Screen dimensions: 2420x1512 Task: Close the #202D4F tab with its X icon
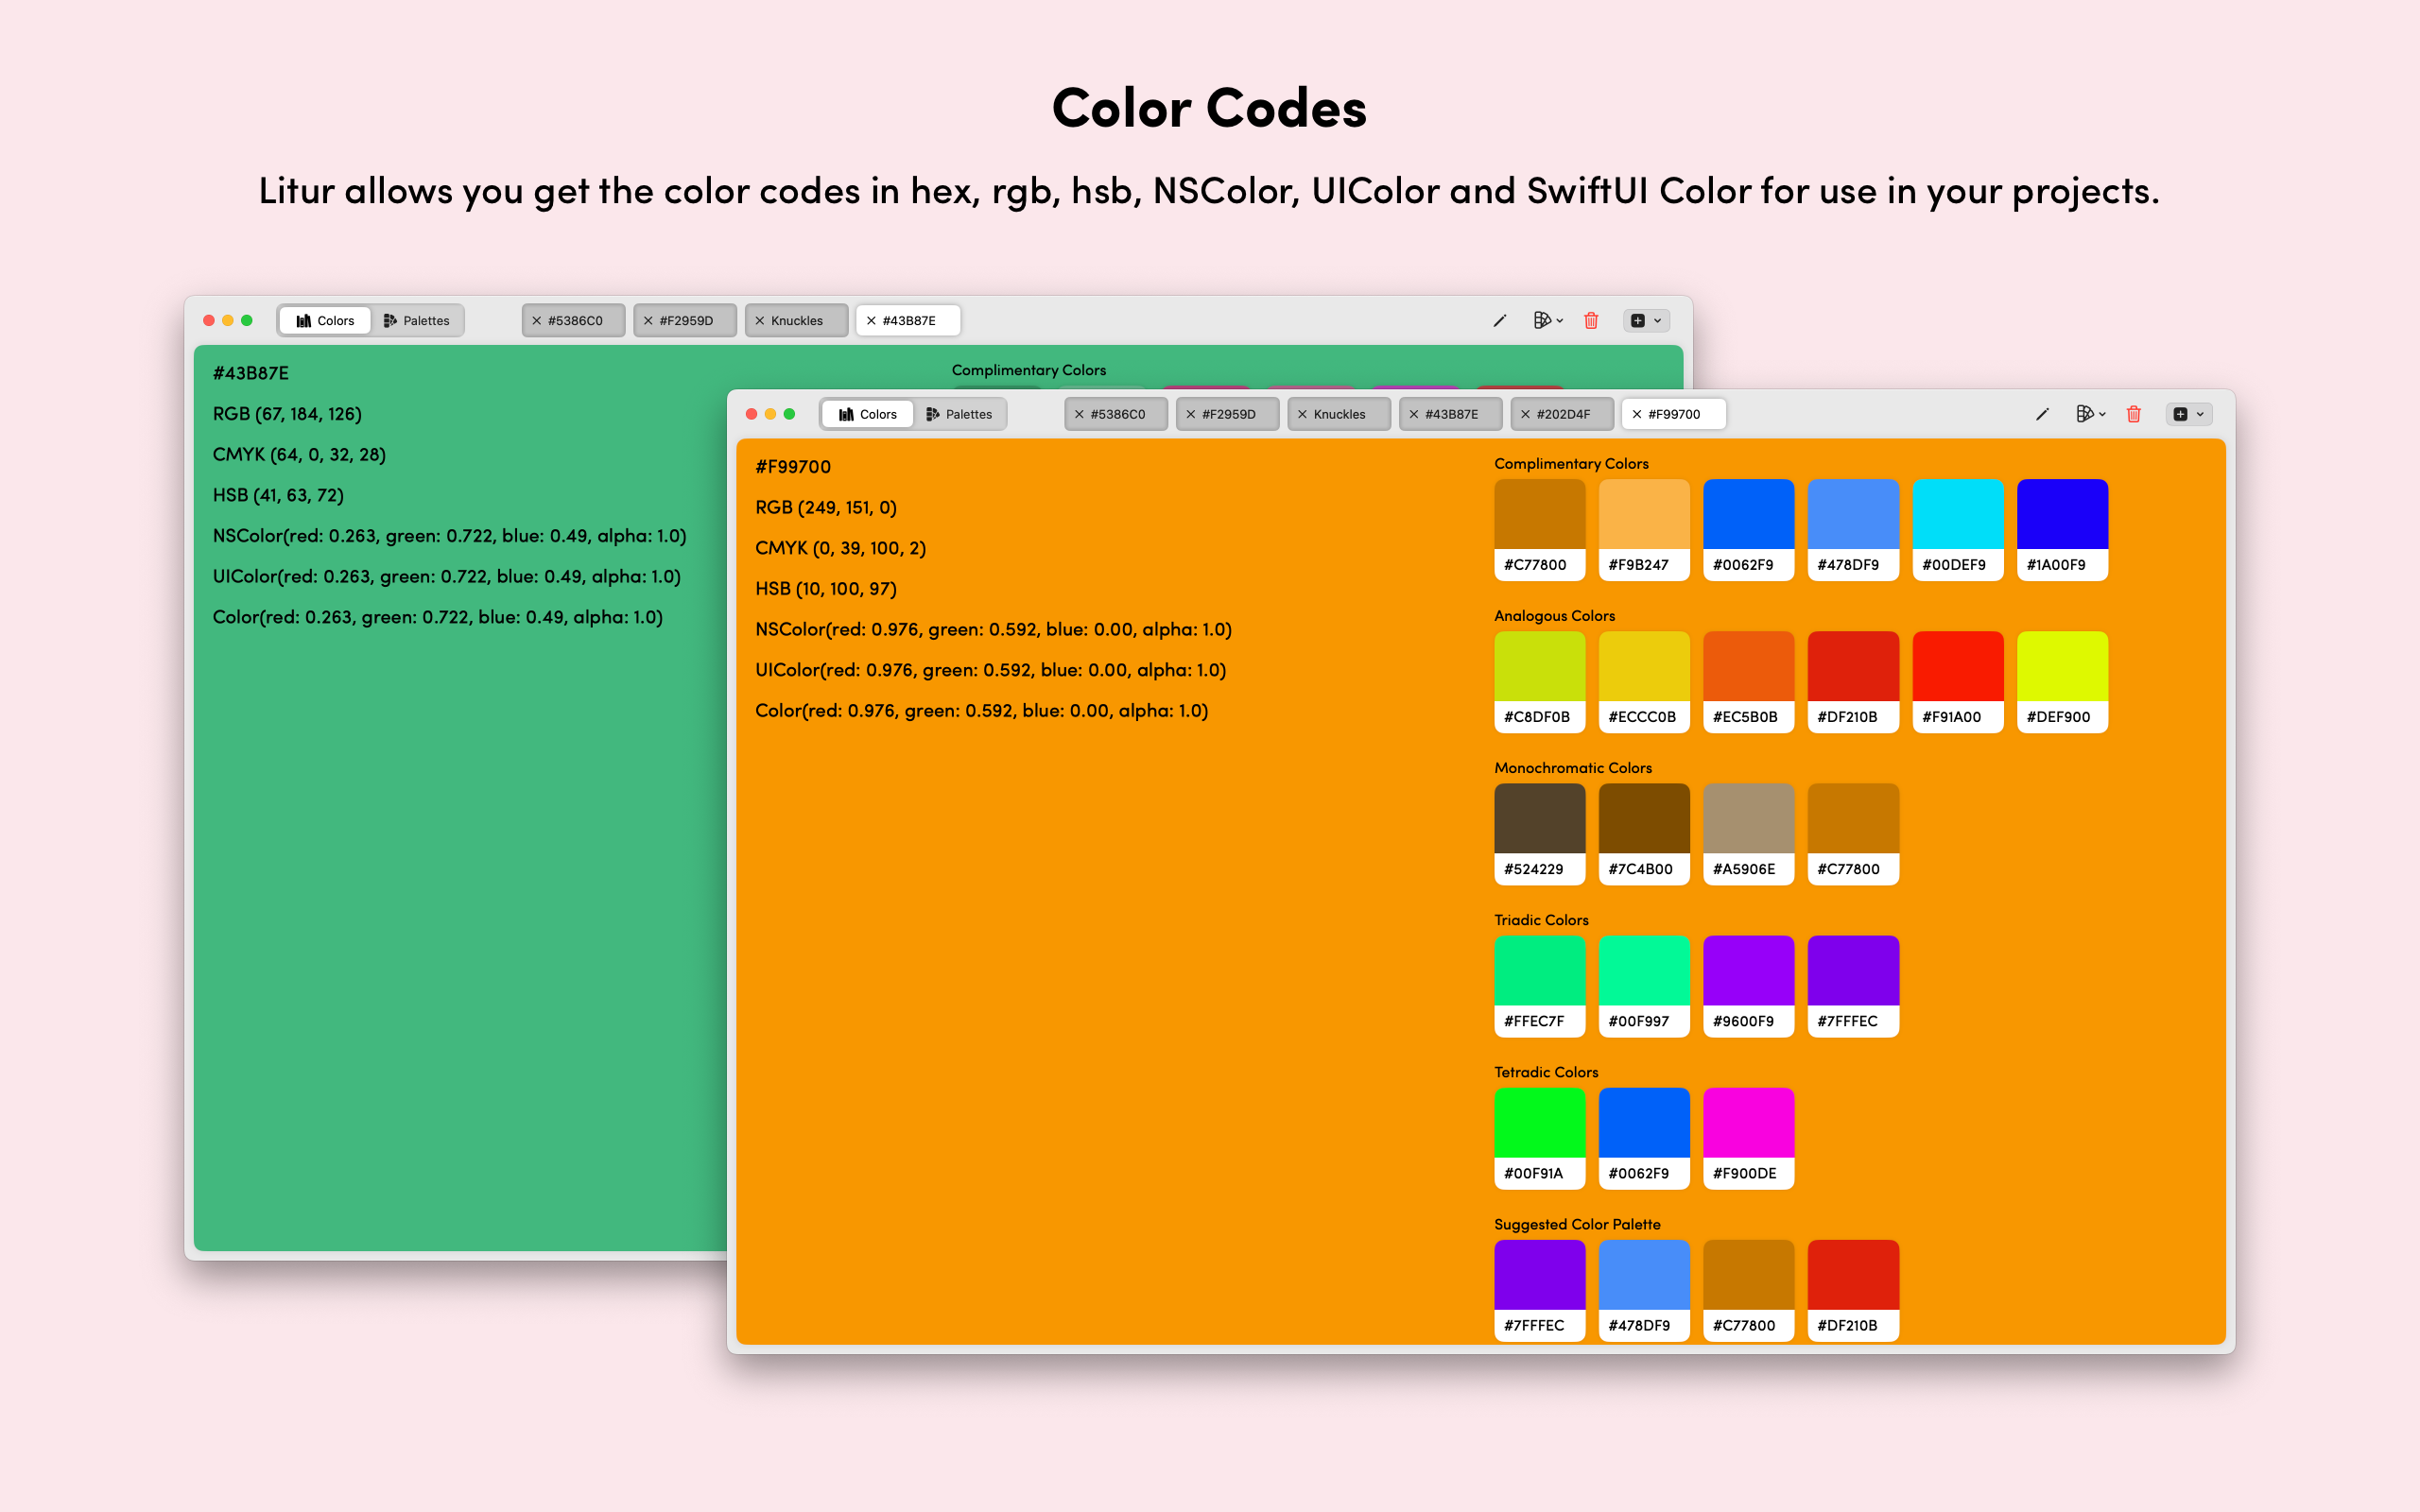[1525, 414]
